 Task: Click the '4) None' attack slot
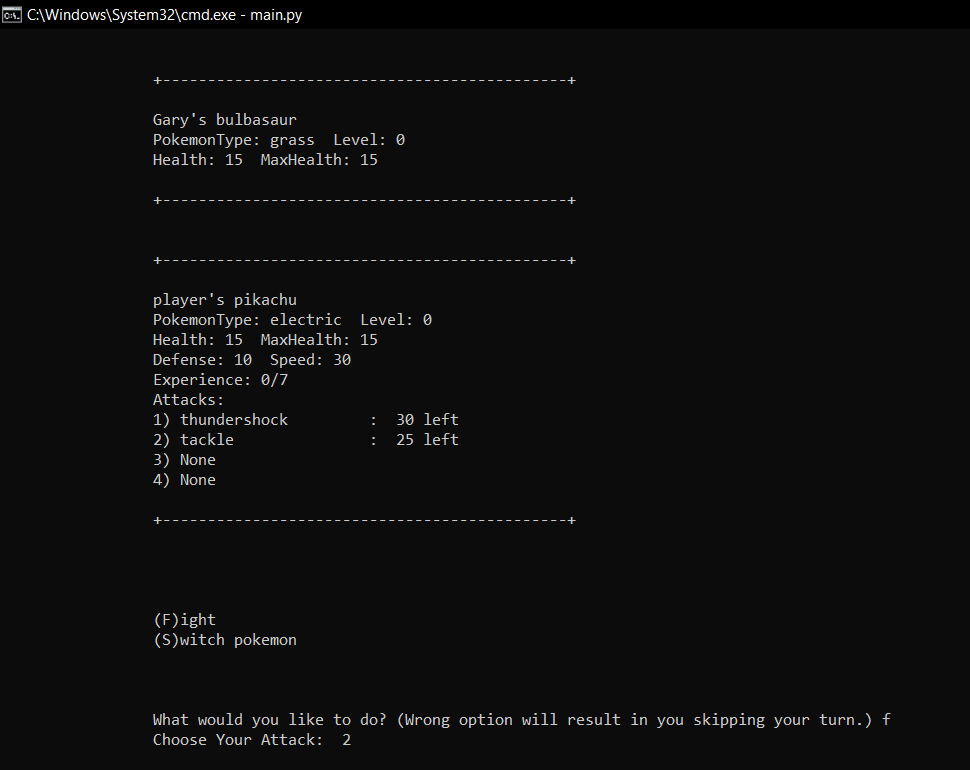[x=184, y=479]
